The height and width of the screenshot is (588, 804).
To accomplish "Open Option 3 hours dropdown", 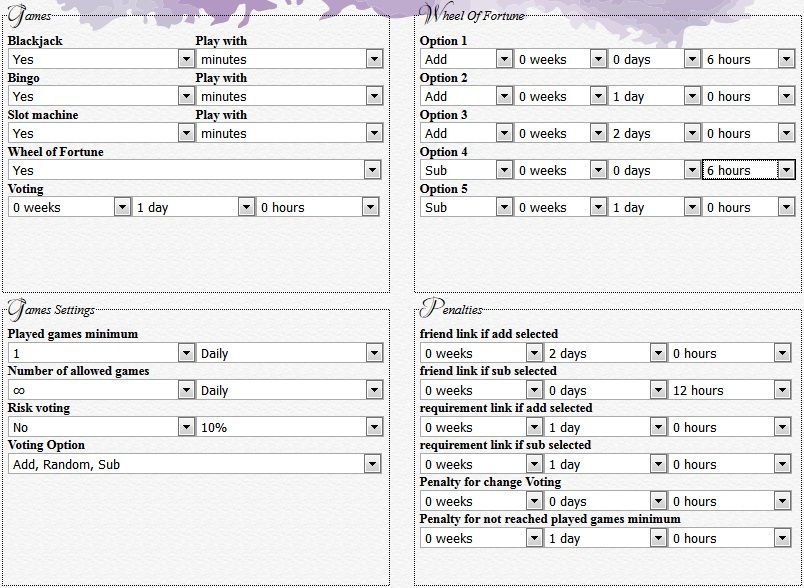I will (749, 133).
